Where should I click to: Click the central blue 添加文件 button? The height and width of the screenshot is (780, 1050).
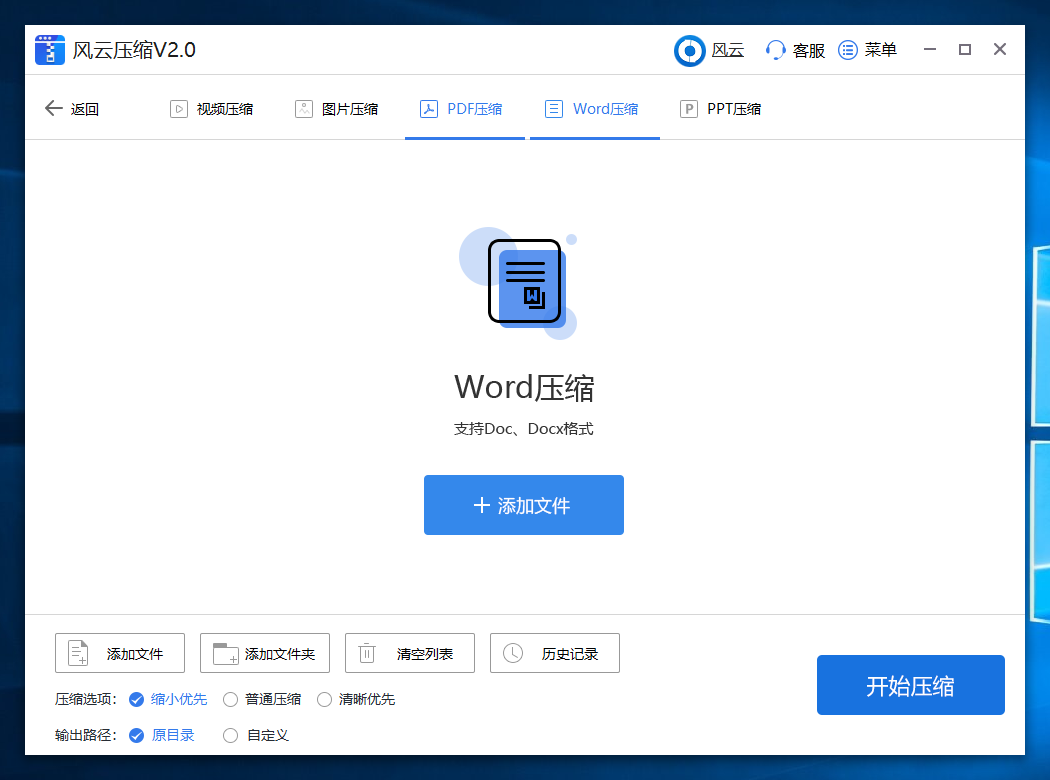pos(524,505)
